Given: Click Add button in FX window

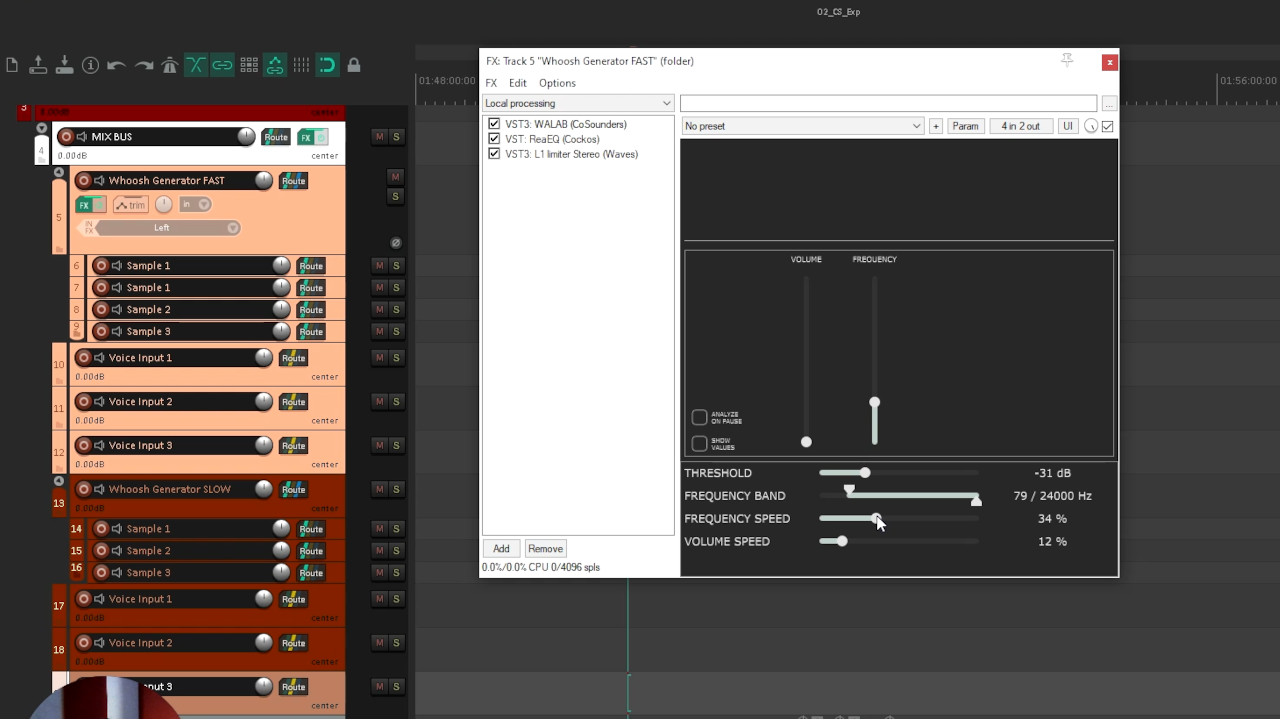Looking at the screenshot, I should point(501,549).
